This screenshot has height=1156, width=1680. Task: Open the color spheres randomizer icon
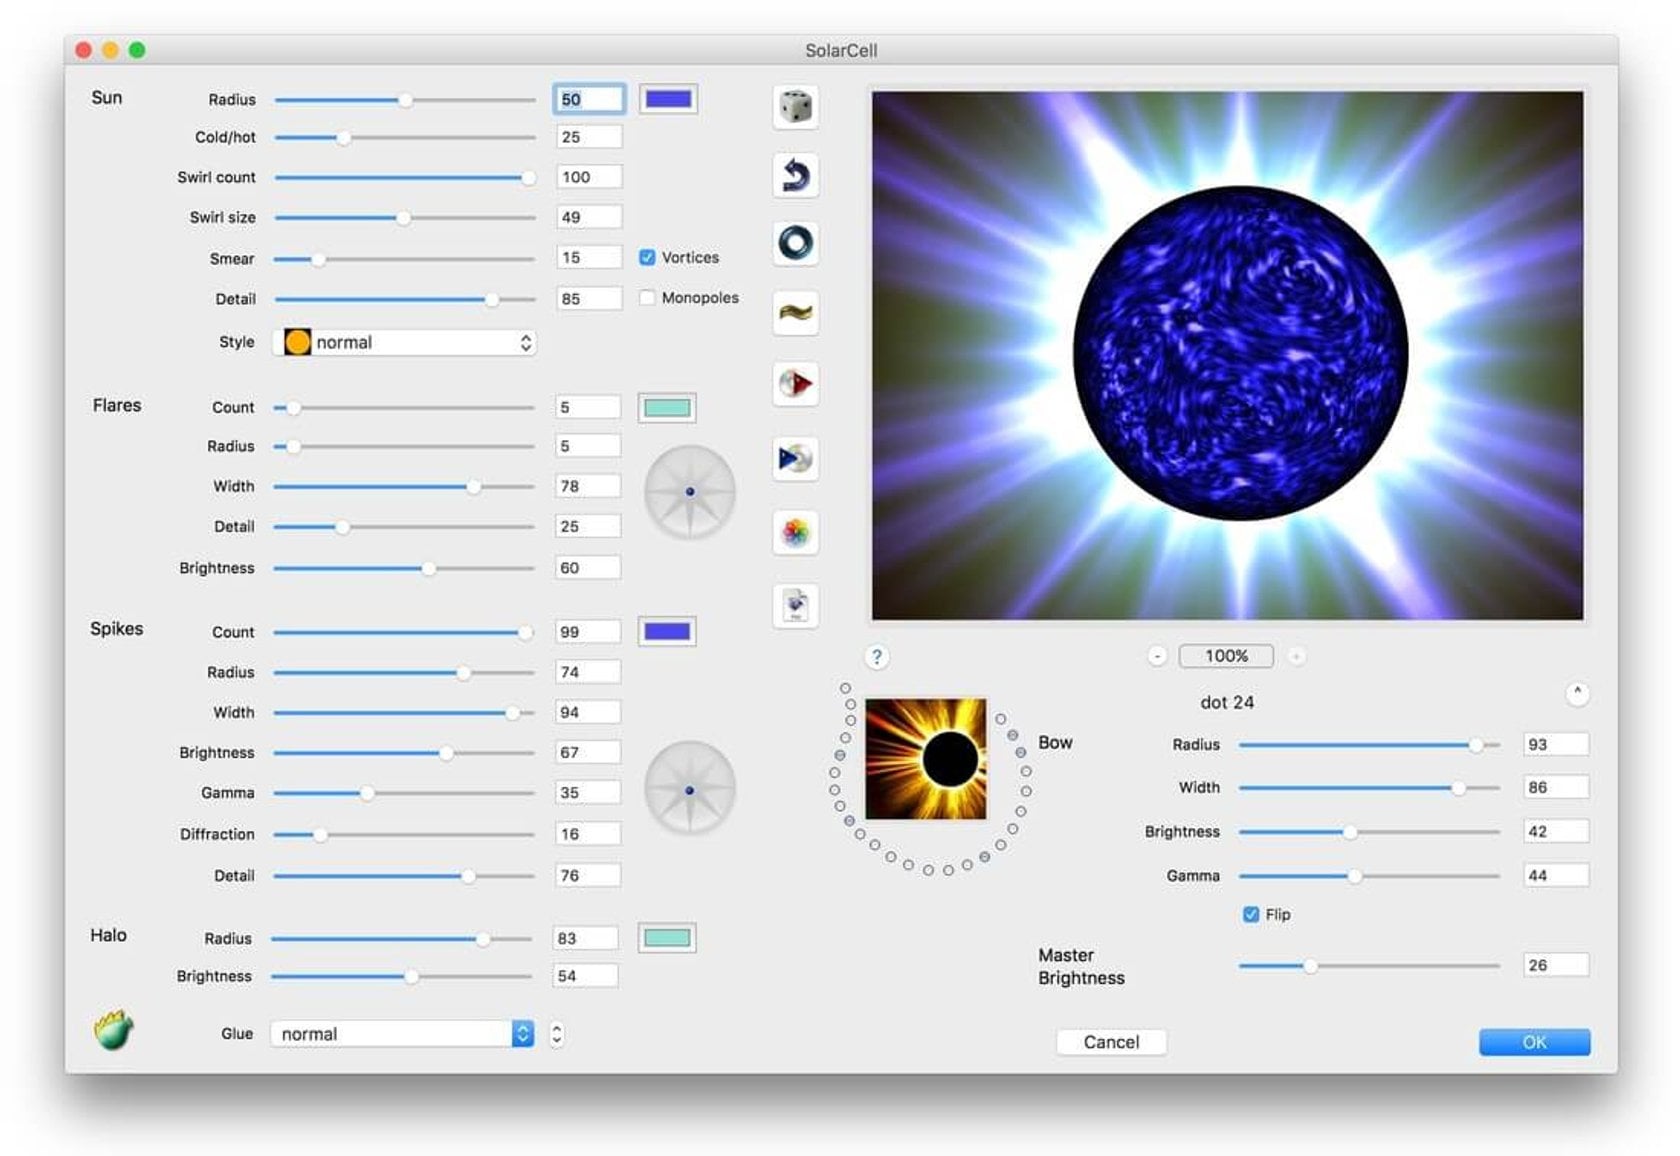(x=795, y=532)
